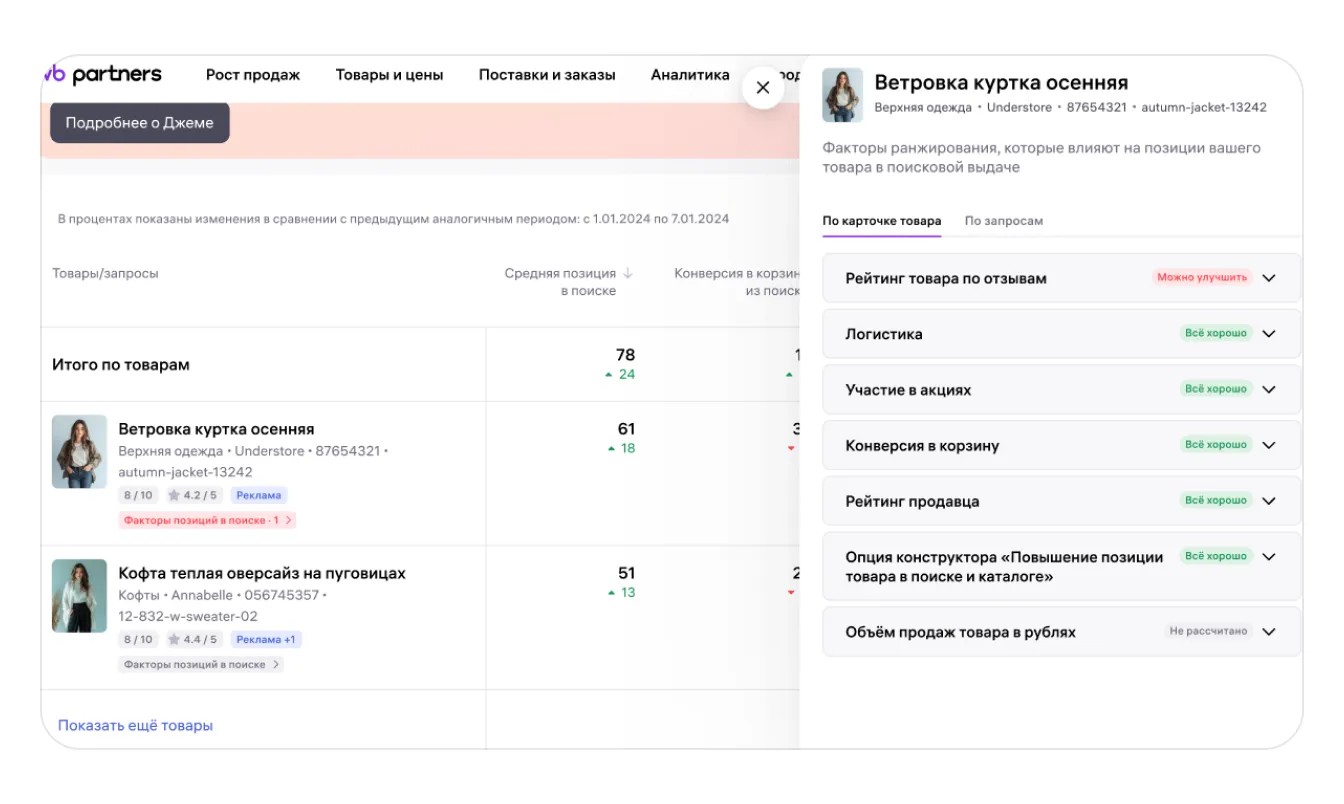Expand Рейтинг товара по отзывам section

coord(1269,278)
